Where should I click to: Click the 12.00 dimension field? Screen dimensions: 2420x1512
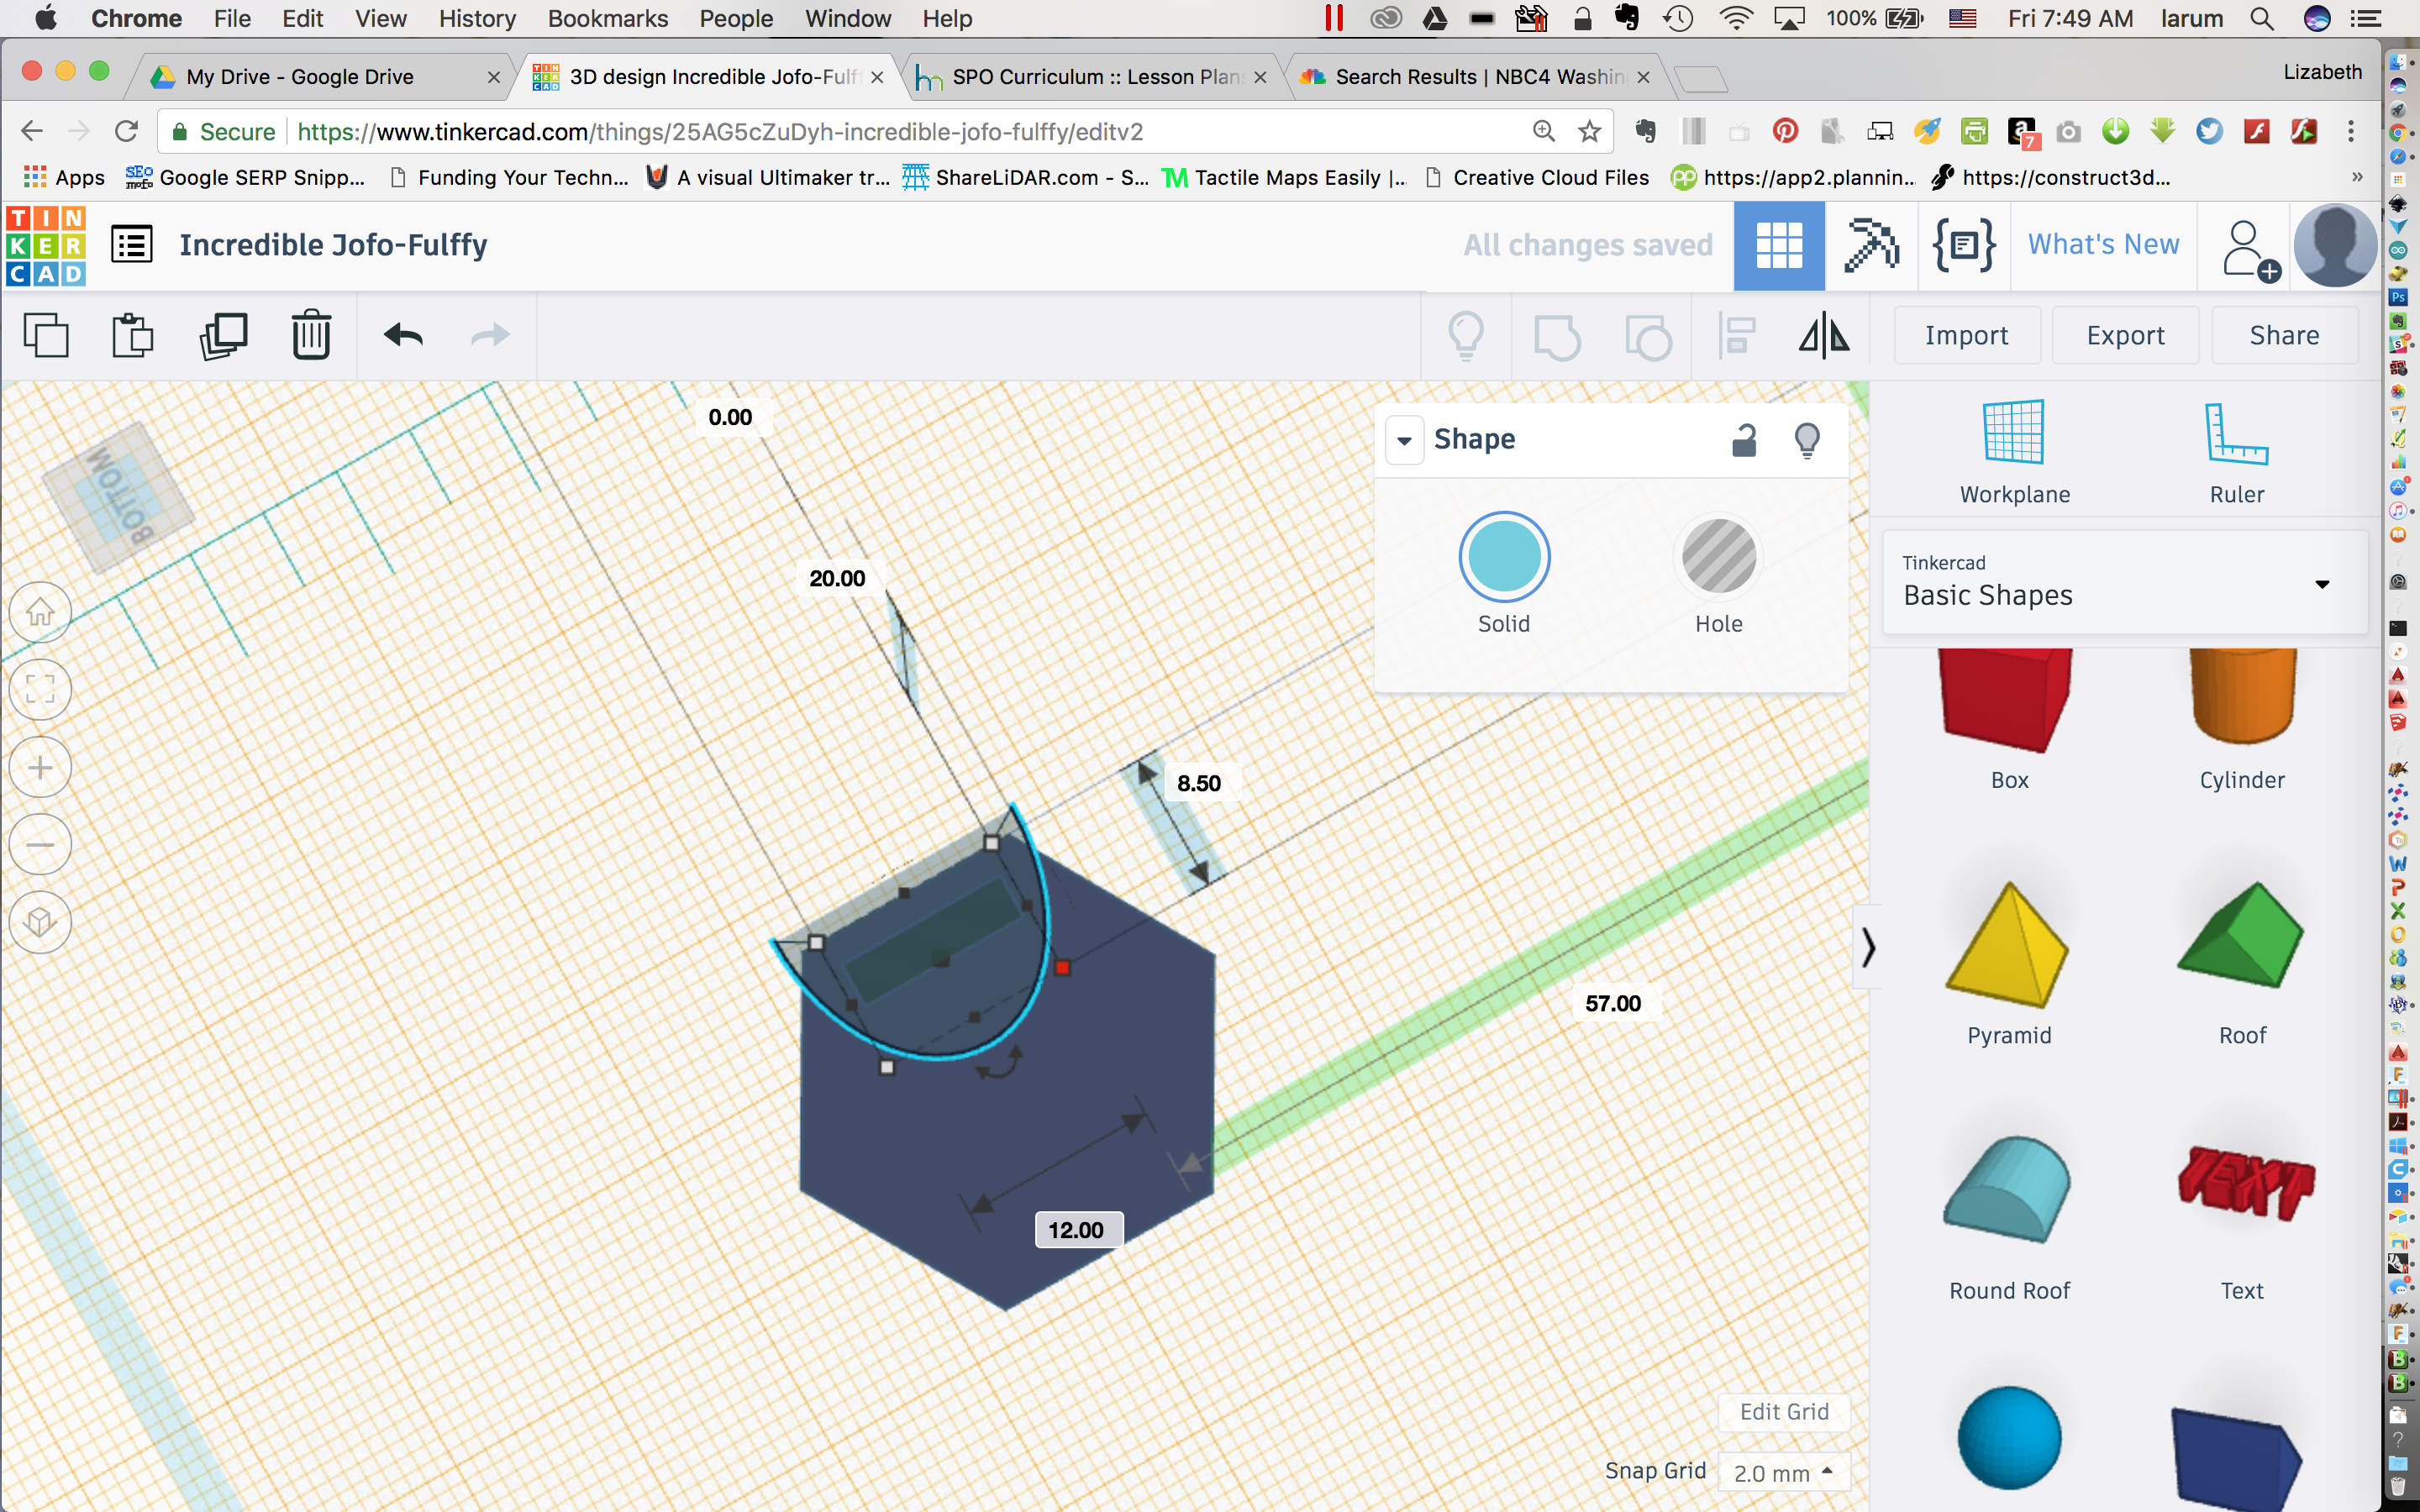(x=1077, y=1230)
